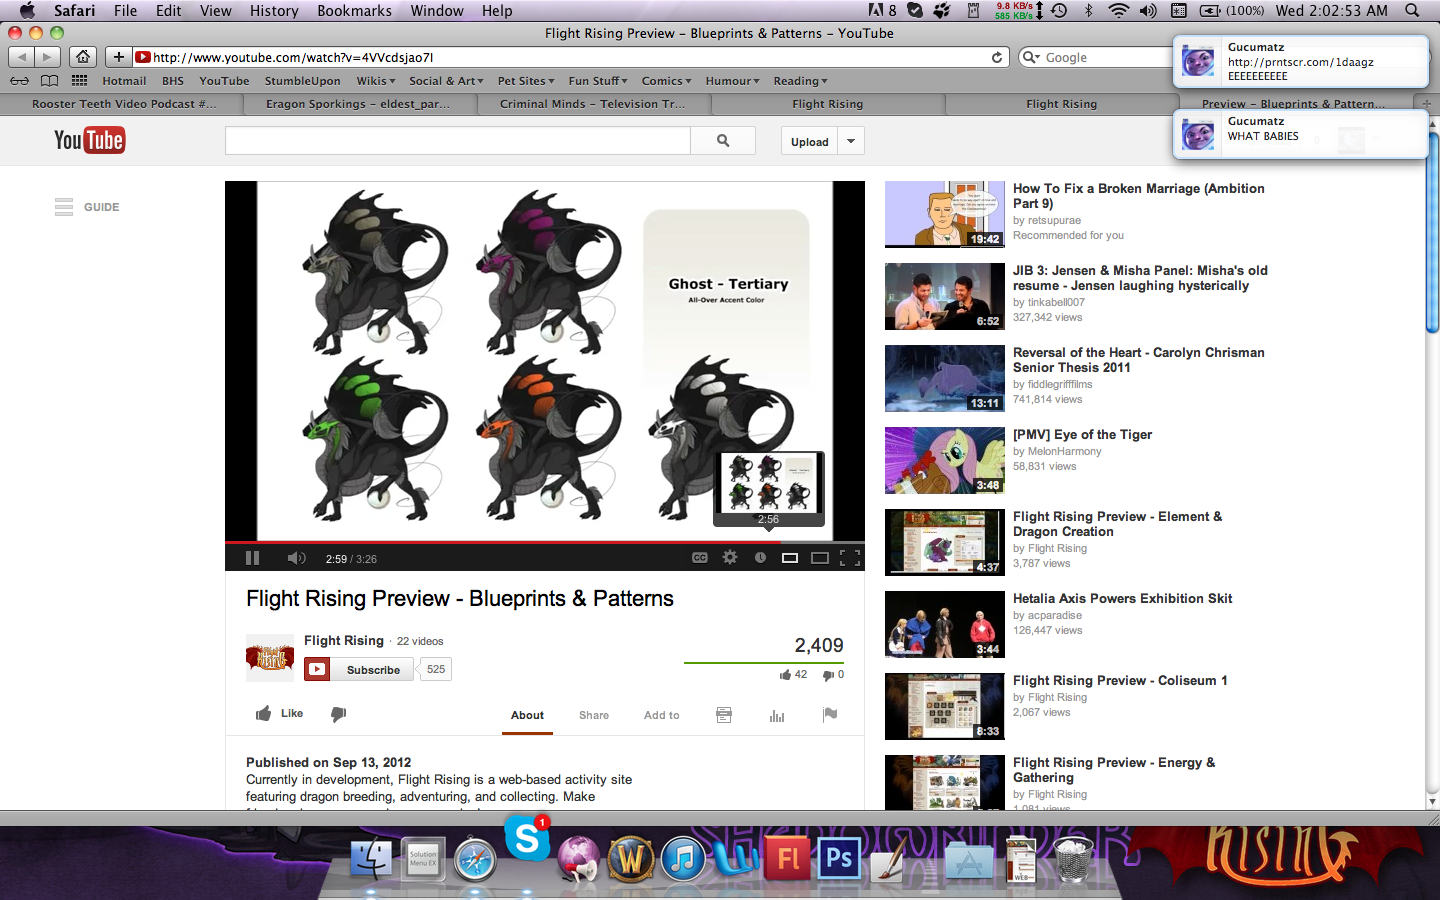Go back with Safari's back arrow

[22, 57]
